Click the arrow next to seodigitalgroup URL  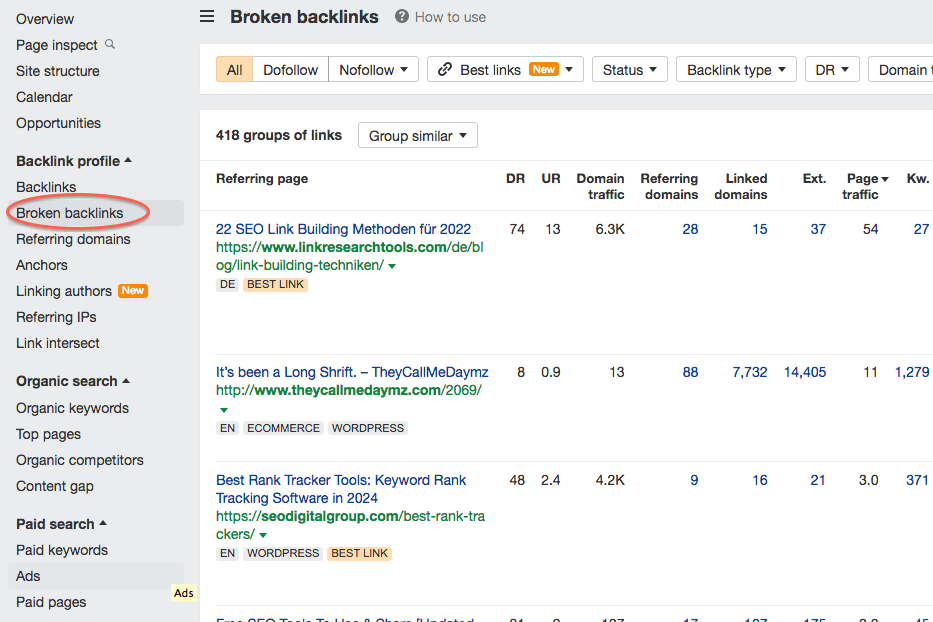tap(263, 535)
